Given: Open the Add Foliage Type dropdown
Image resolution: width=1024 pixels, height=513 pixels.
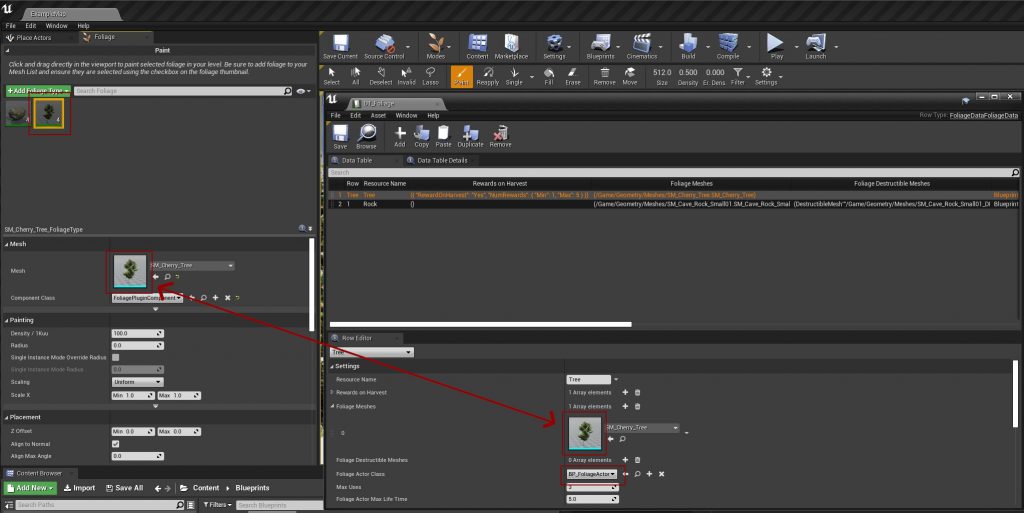Looking at the screenshot, I should click(x=39, y=91).
